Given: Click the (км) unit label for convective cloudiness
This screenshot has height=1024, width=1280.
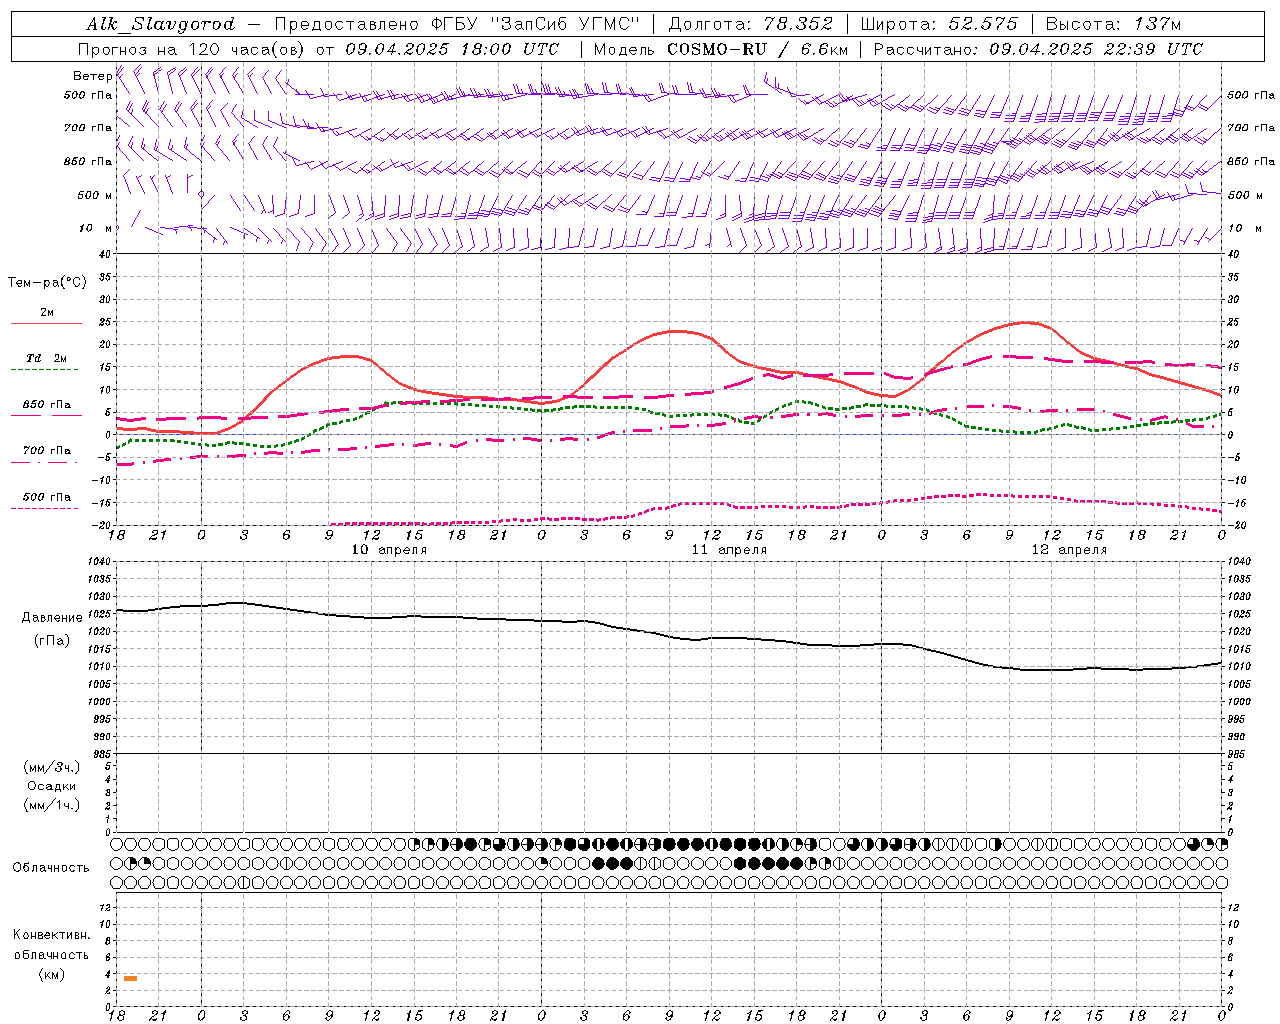Looking at the screenshot, I should click(52, 974).
